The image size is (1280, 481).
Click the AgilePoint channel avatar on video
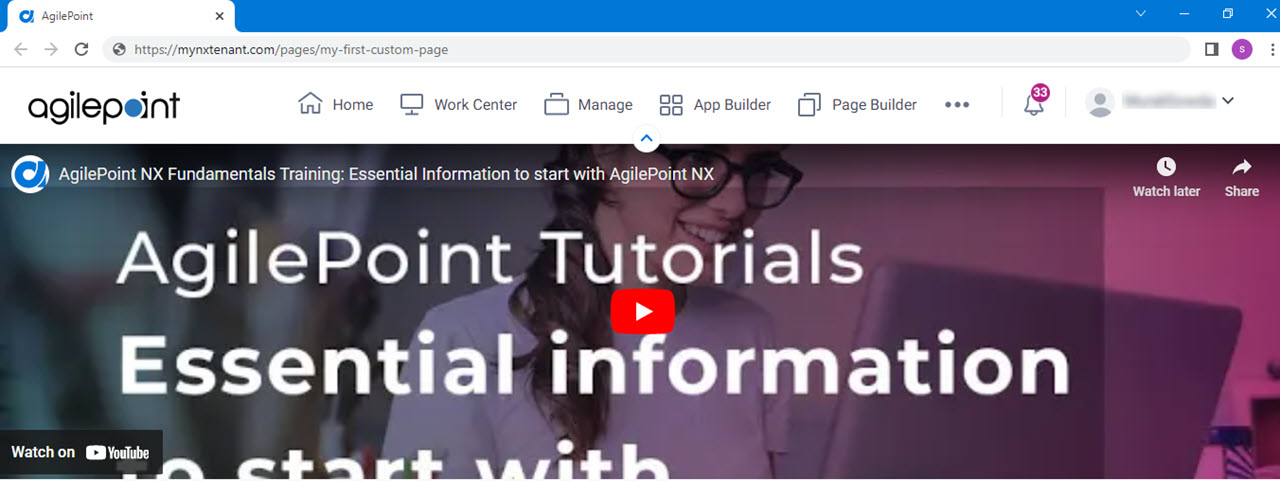(x=30, y=174)
